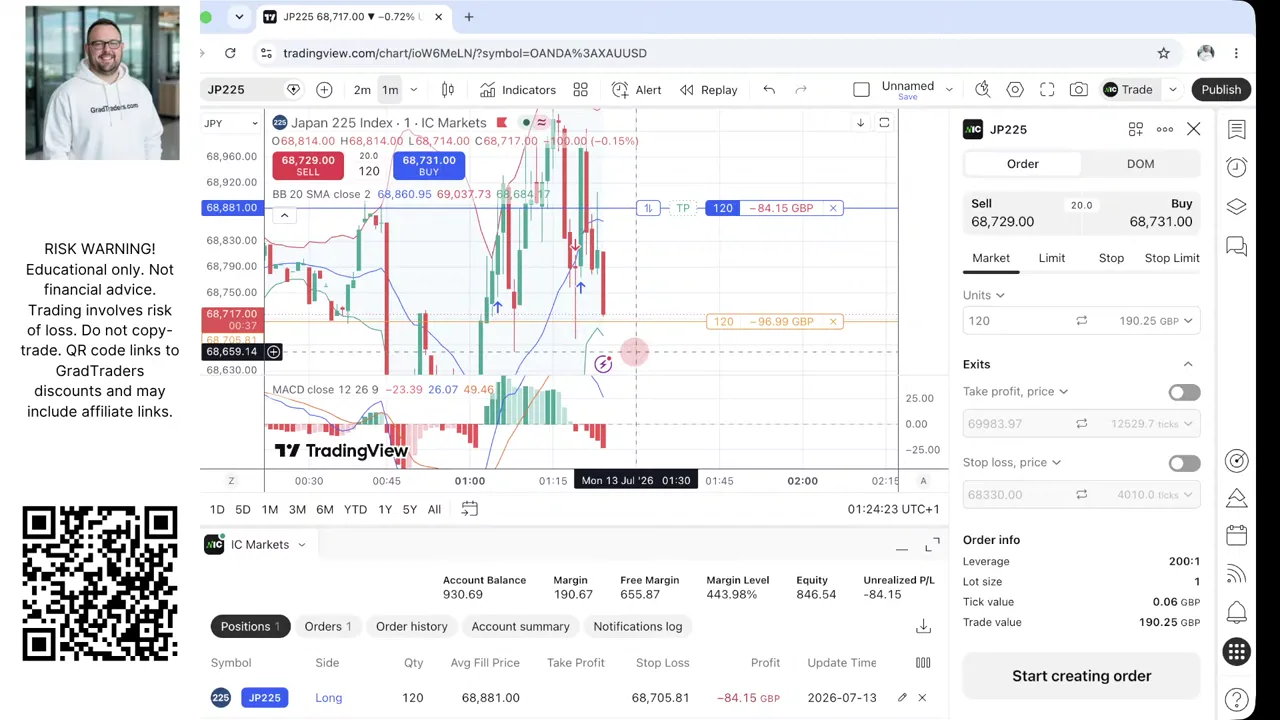
Task: Click the blue BUY 68,731.00 chart button
Action: (x=429, y=166)
